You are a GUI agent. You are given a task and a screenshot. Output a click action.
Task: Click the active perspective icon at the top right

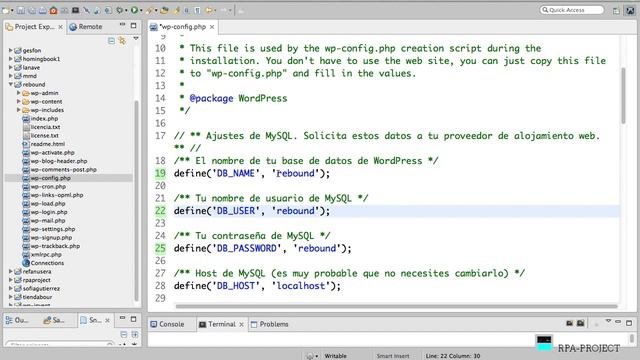(x=630, y=11)
